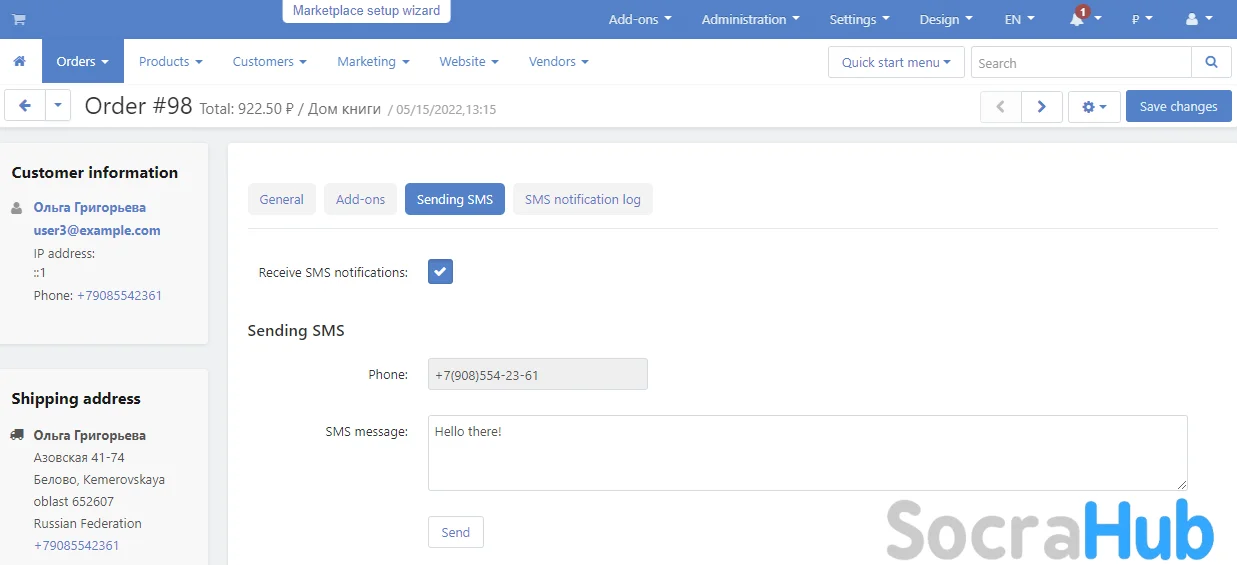Expand the Quick start menu dropdown

pyautogui.click(x=896, y=62)
